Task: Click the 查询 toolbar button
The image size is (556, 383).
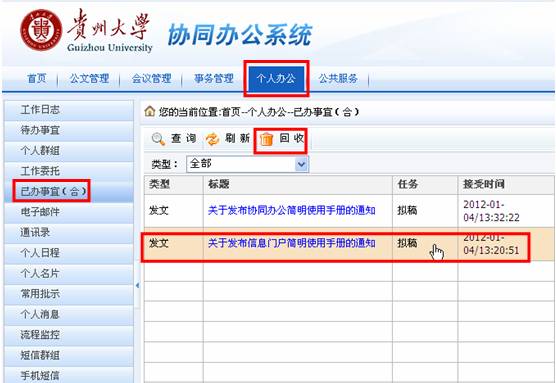Action: coord(174,139)
